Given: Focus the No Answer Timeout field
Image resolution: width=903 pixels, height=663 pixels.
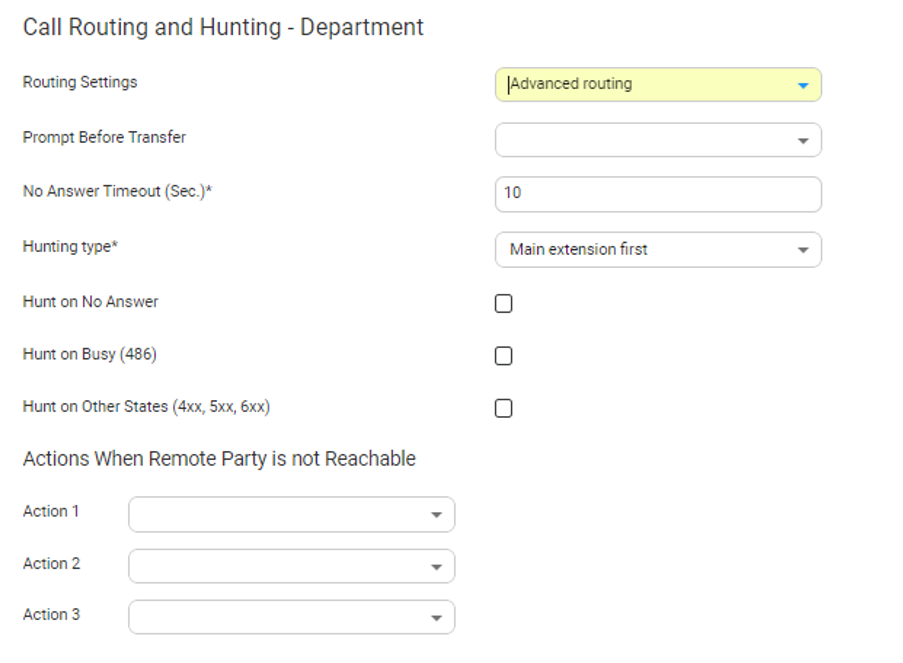Looking at the screenshot, I should (x=658, y=194).
